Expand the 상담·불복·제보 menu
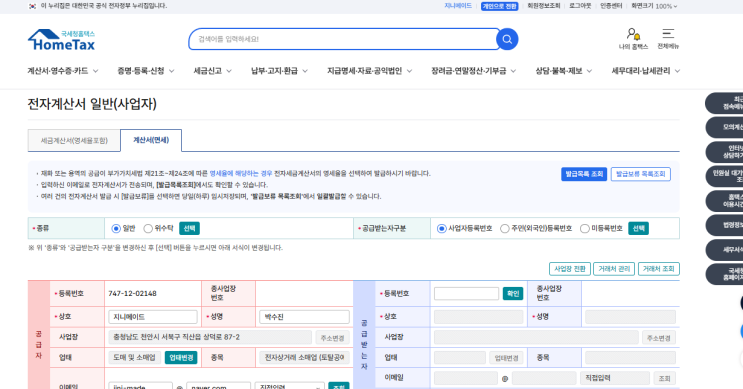The height and width of the screenshot is (389, 743). coord(563,71)
